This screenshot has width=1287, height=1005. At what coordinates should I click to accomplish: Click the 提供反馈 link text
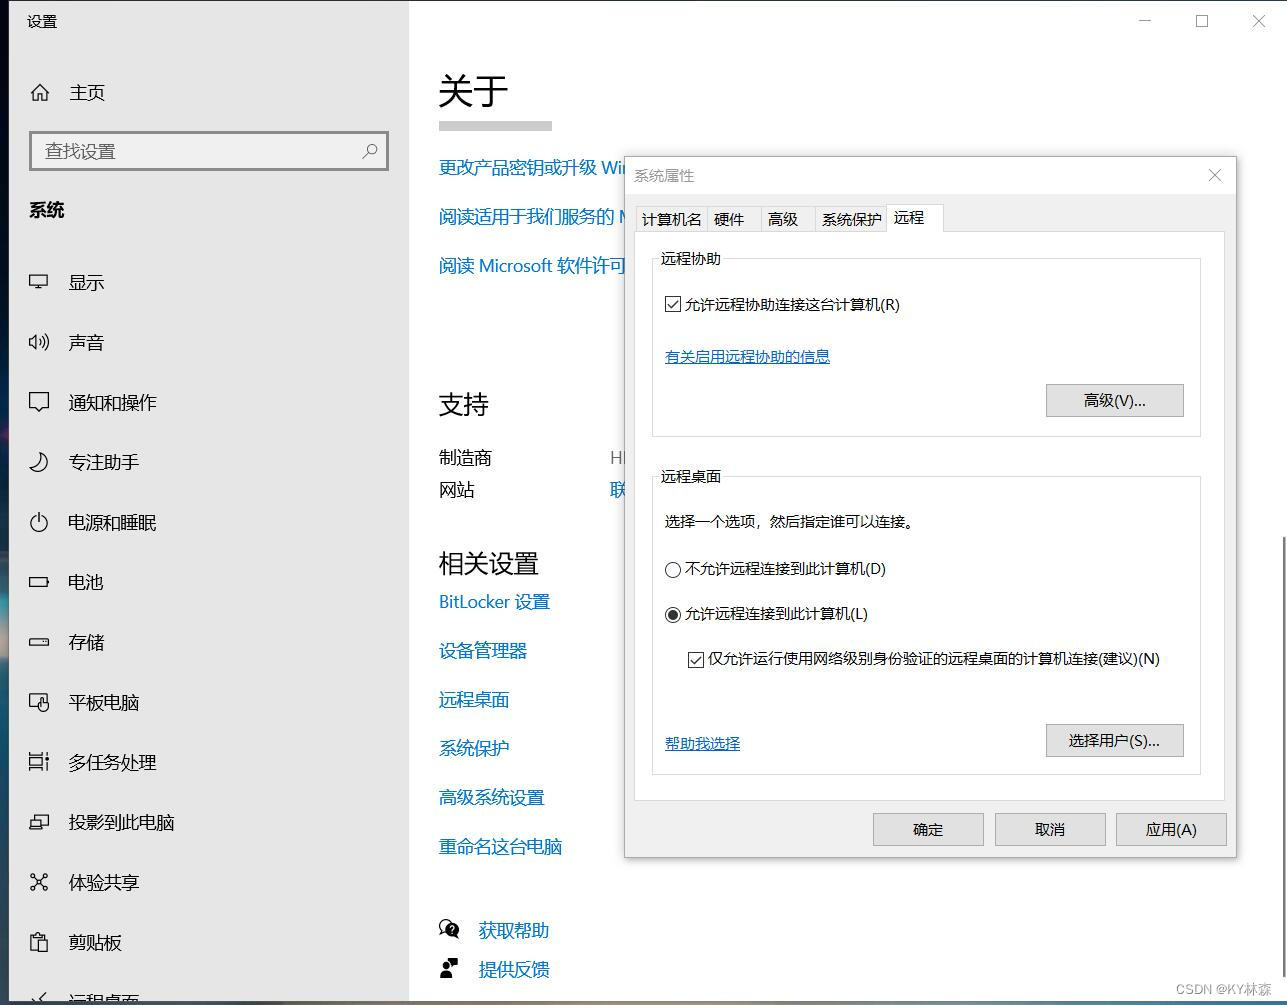pyautogui.click(x=514, y=969)
